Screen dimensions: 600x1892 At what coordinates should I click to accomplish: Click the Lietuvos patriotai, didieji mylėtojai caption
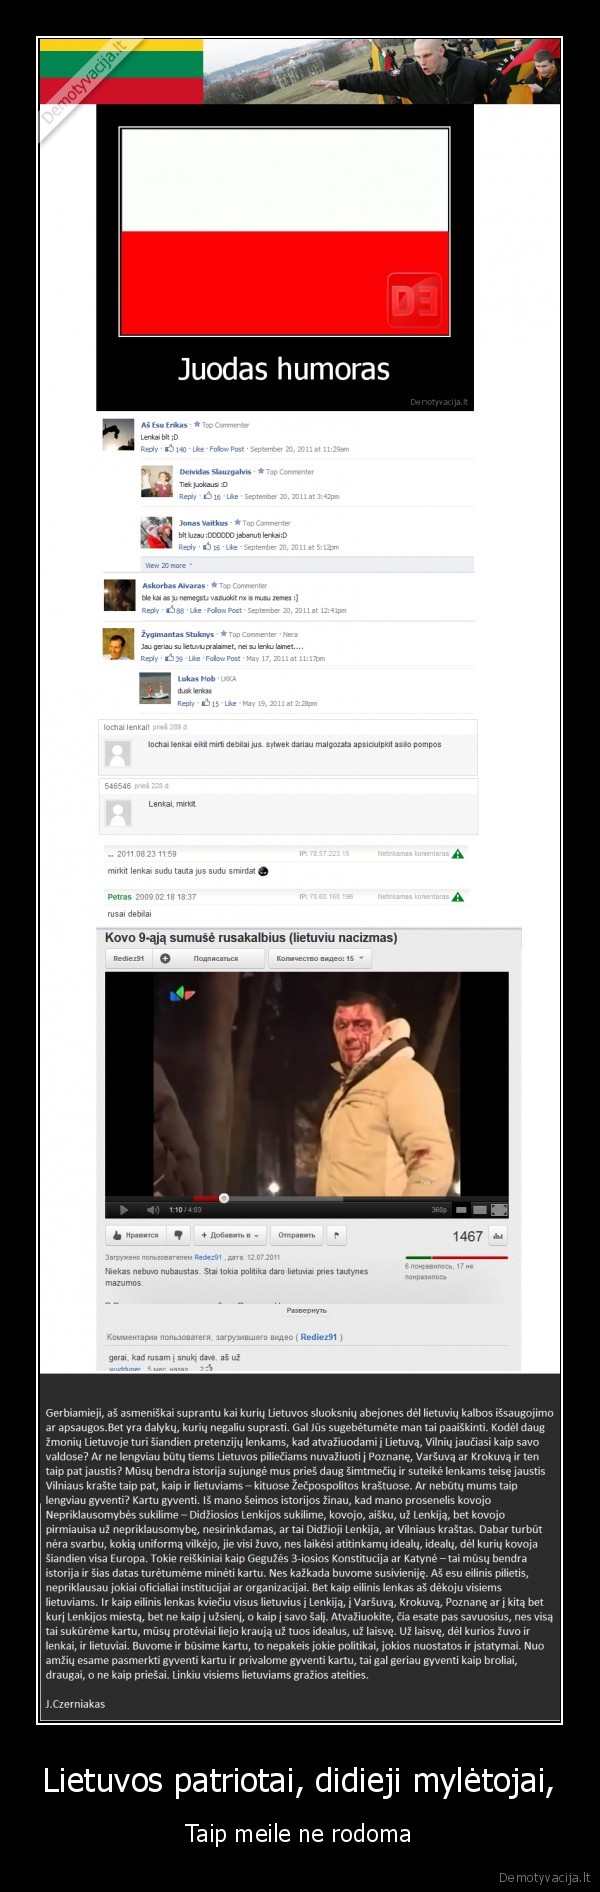pos(299,1782)
